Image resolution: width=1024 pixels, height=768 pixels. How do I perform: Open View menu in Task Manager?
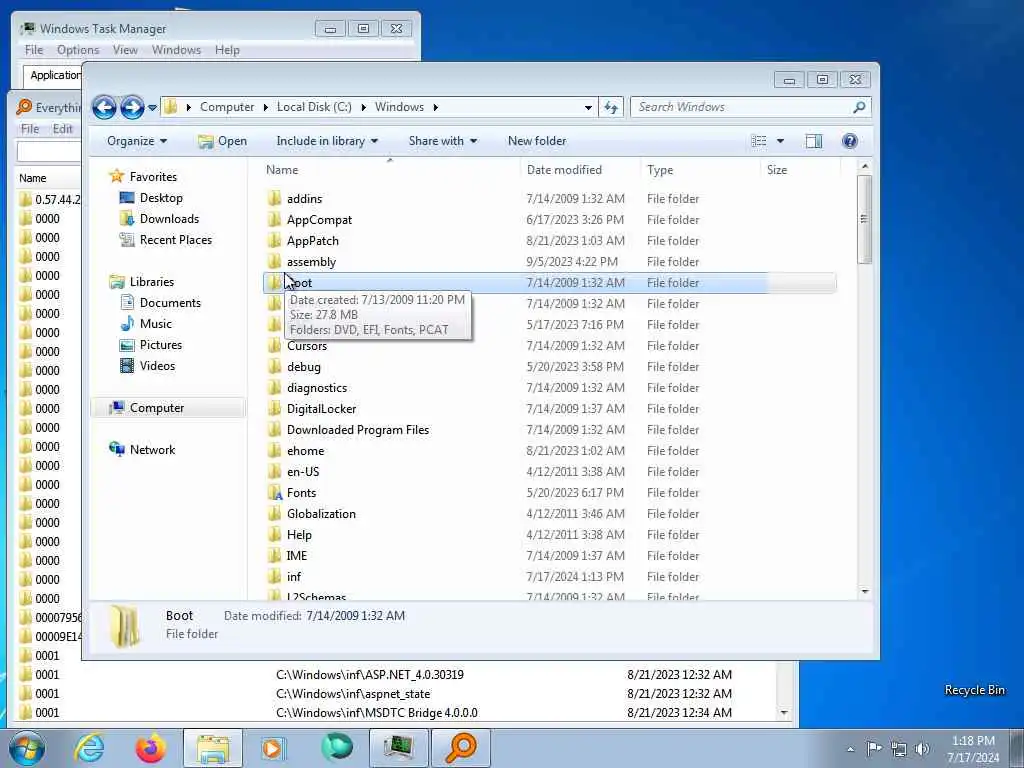[x=125, y=50]
